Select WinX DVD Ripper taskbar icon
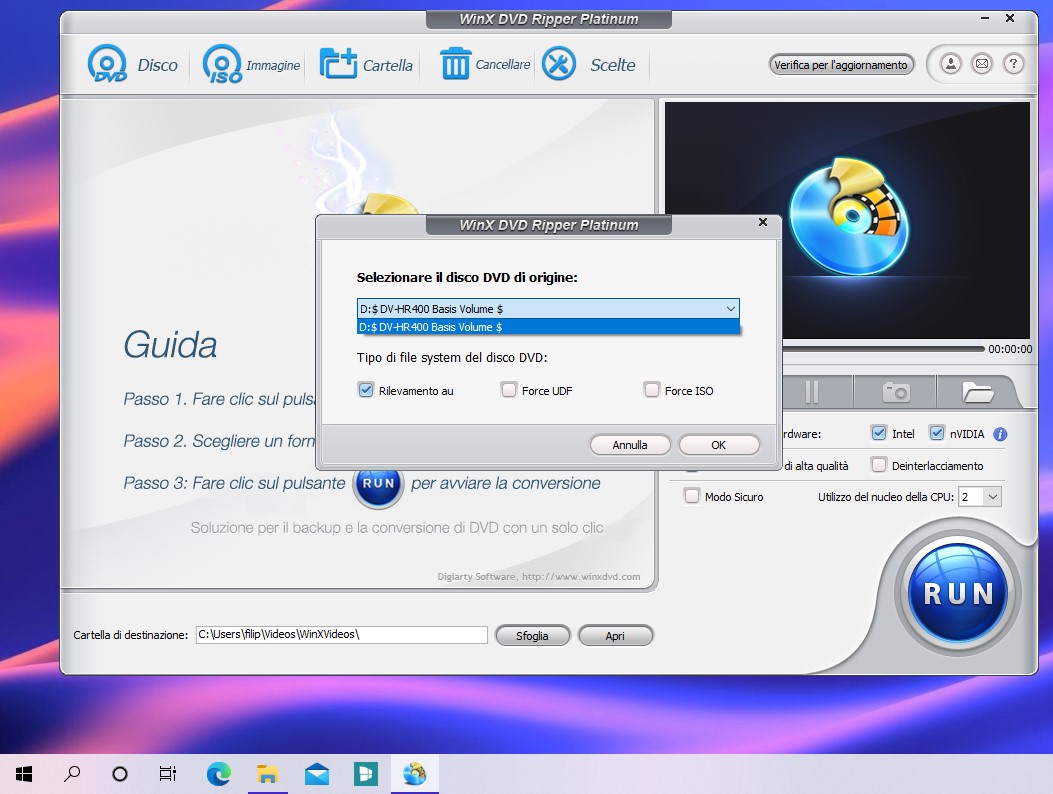 [414, 774]
